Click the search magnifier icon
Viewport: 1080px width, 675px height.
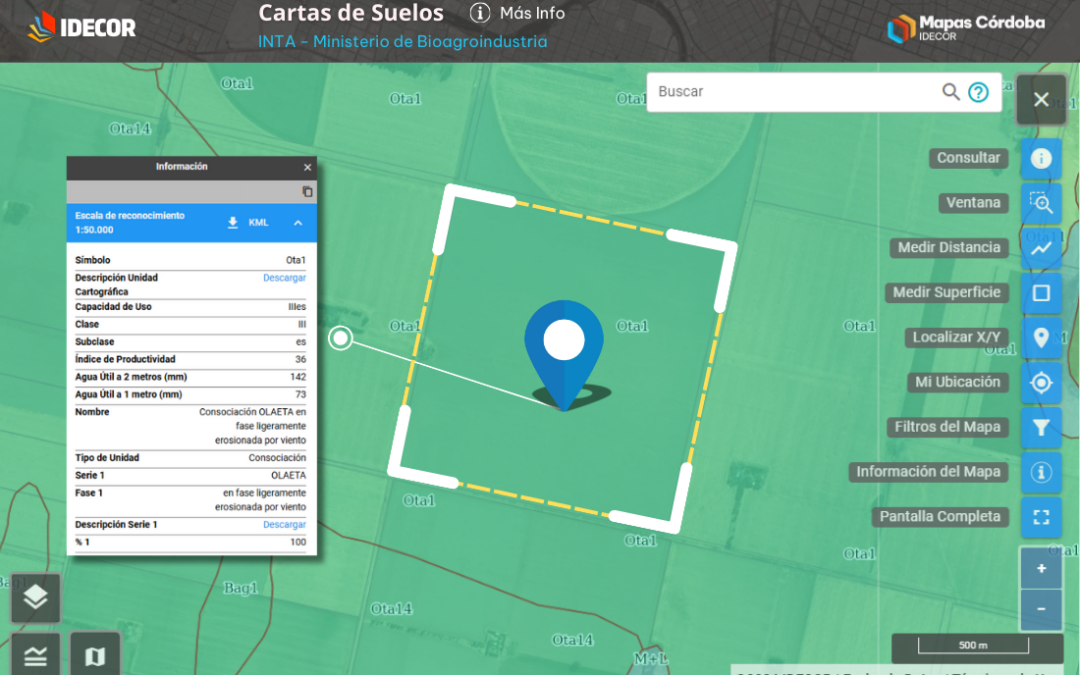coord(951,92)
